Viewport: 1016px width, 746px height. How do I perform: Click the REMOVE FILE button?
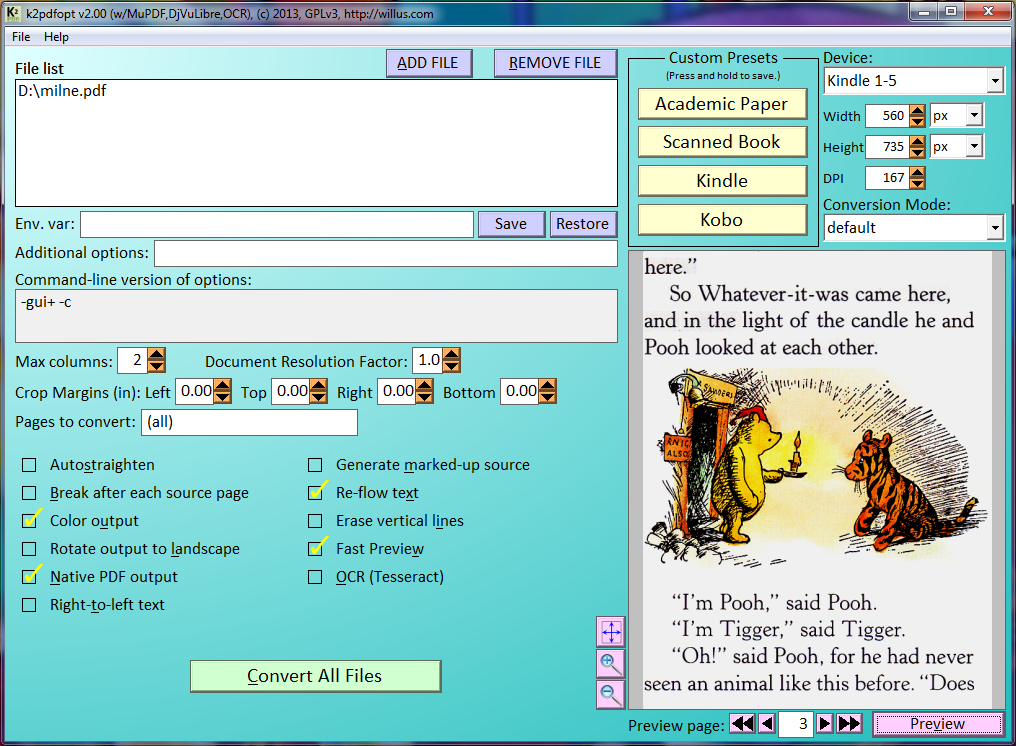555,63
